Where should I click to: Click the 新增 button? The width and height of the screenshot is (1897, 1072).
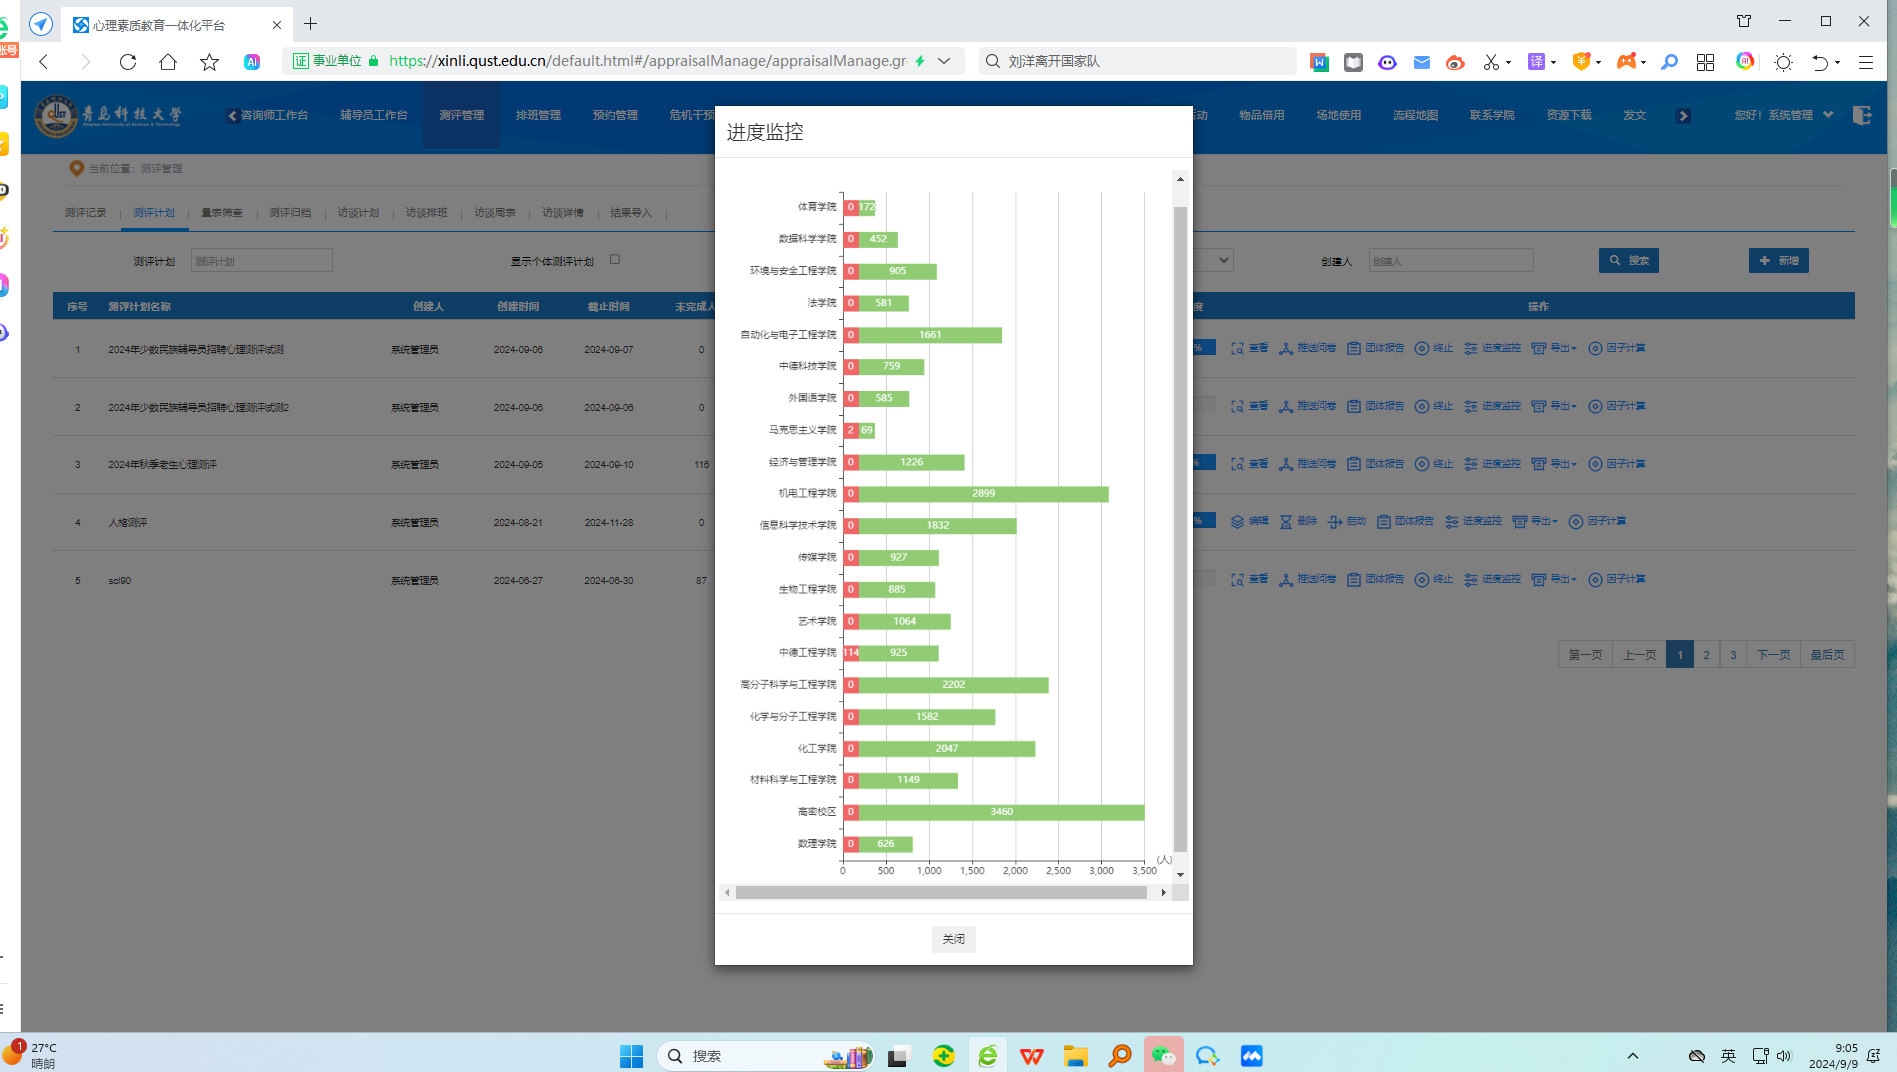(x=1778, y=261)
